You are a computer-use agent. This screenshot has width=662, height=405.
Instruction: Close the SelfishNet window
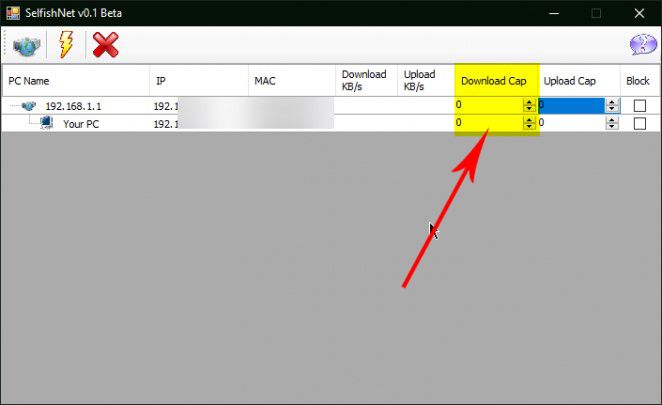coord(639,13)
